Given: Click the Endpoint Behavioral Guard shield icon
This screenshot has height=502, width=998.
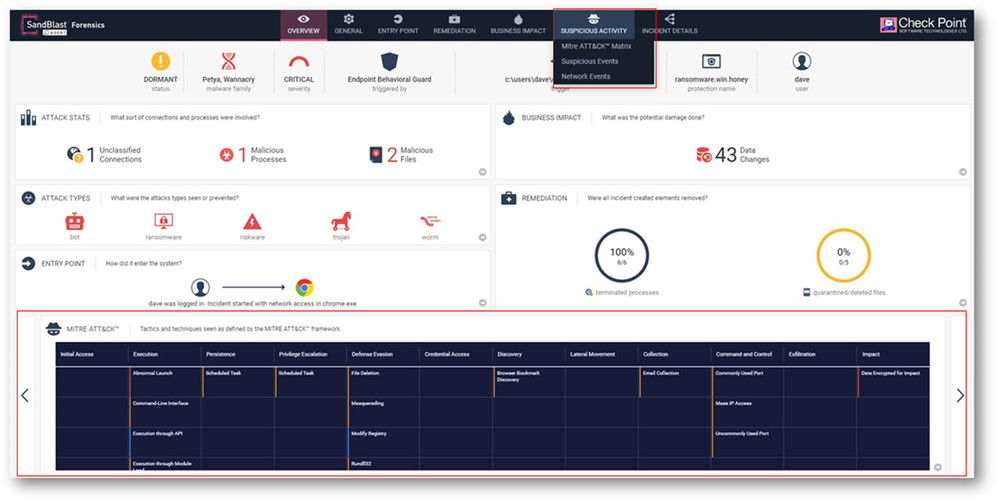Looking at the screenshot, I should tap(389, 62).
